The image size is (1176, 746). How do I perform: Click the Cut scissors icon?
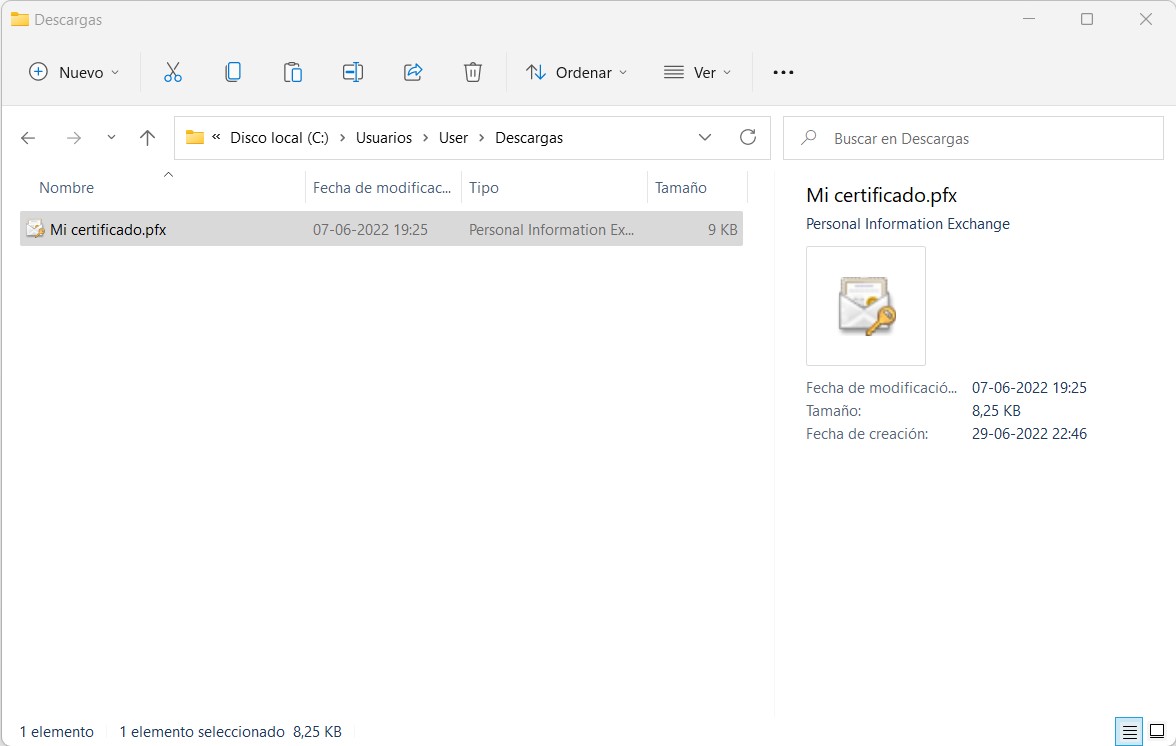click(x=172, y=72)
